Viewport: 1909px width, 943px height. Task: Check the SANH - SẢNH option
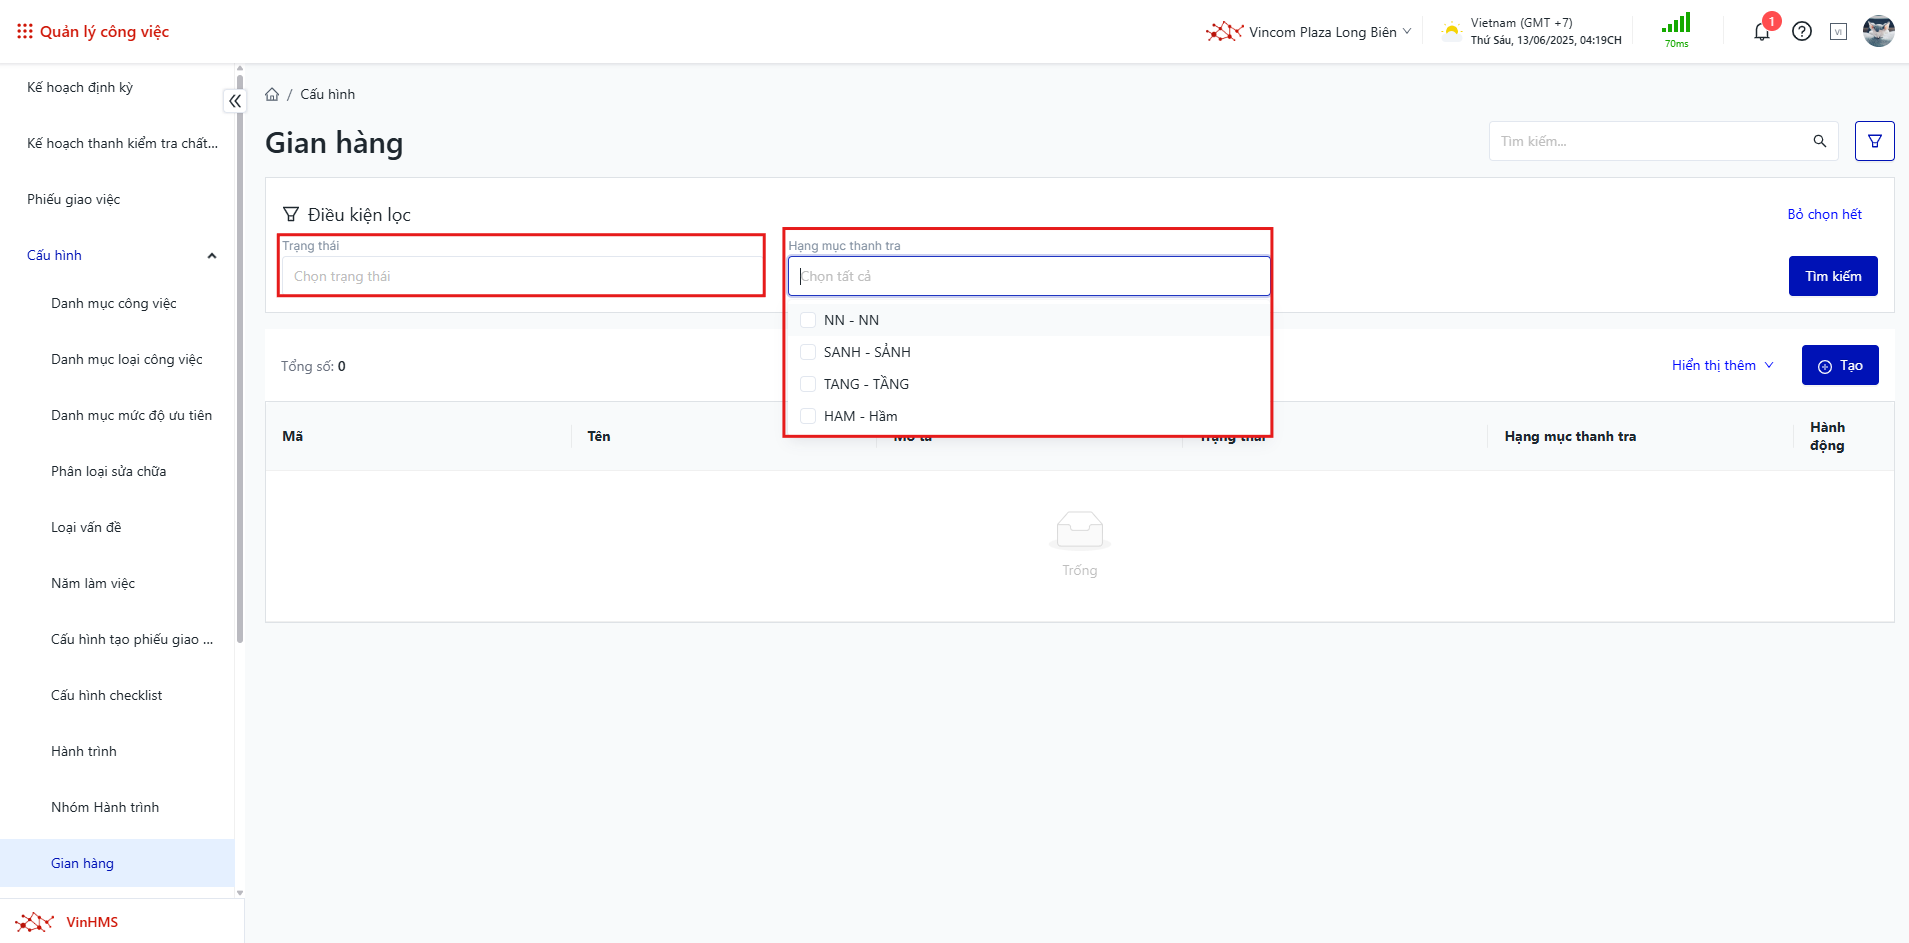(x=808, y=352)
